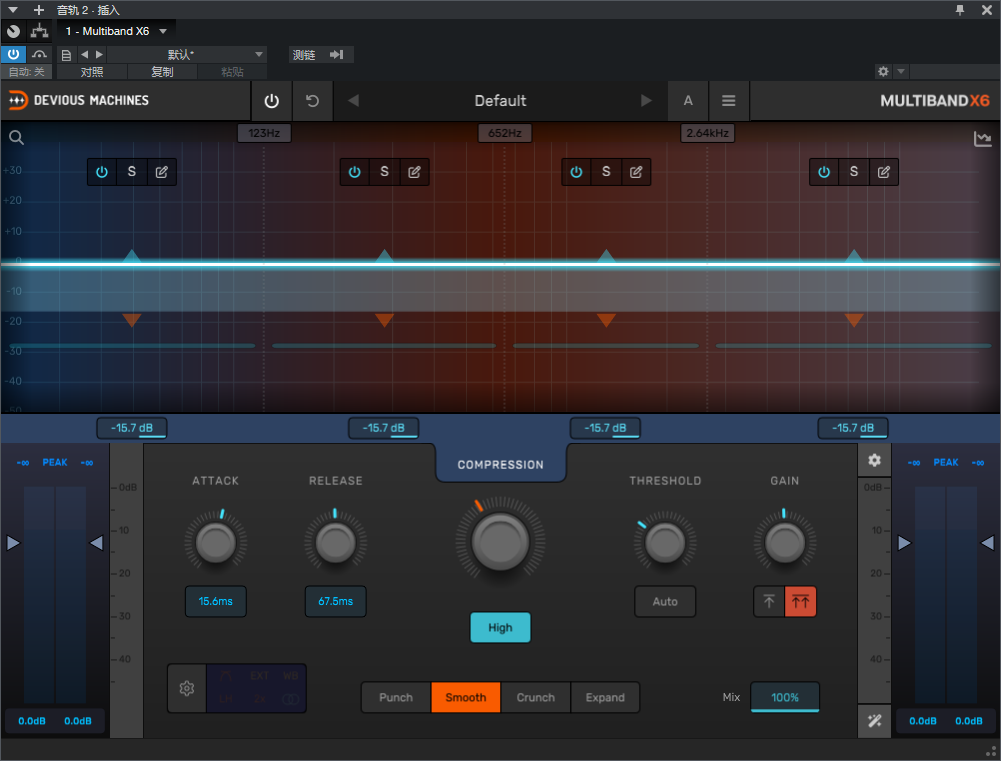Click the gear icon above output meter
The width and height of the screenshot is (1001, 761).
[874, 461]
